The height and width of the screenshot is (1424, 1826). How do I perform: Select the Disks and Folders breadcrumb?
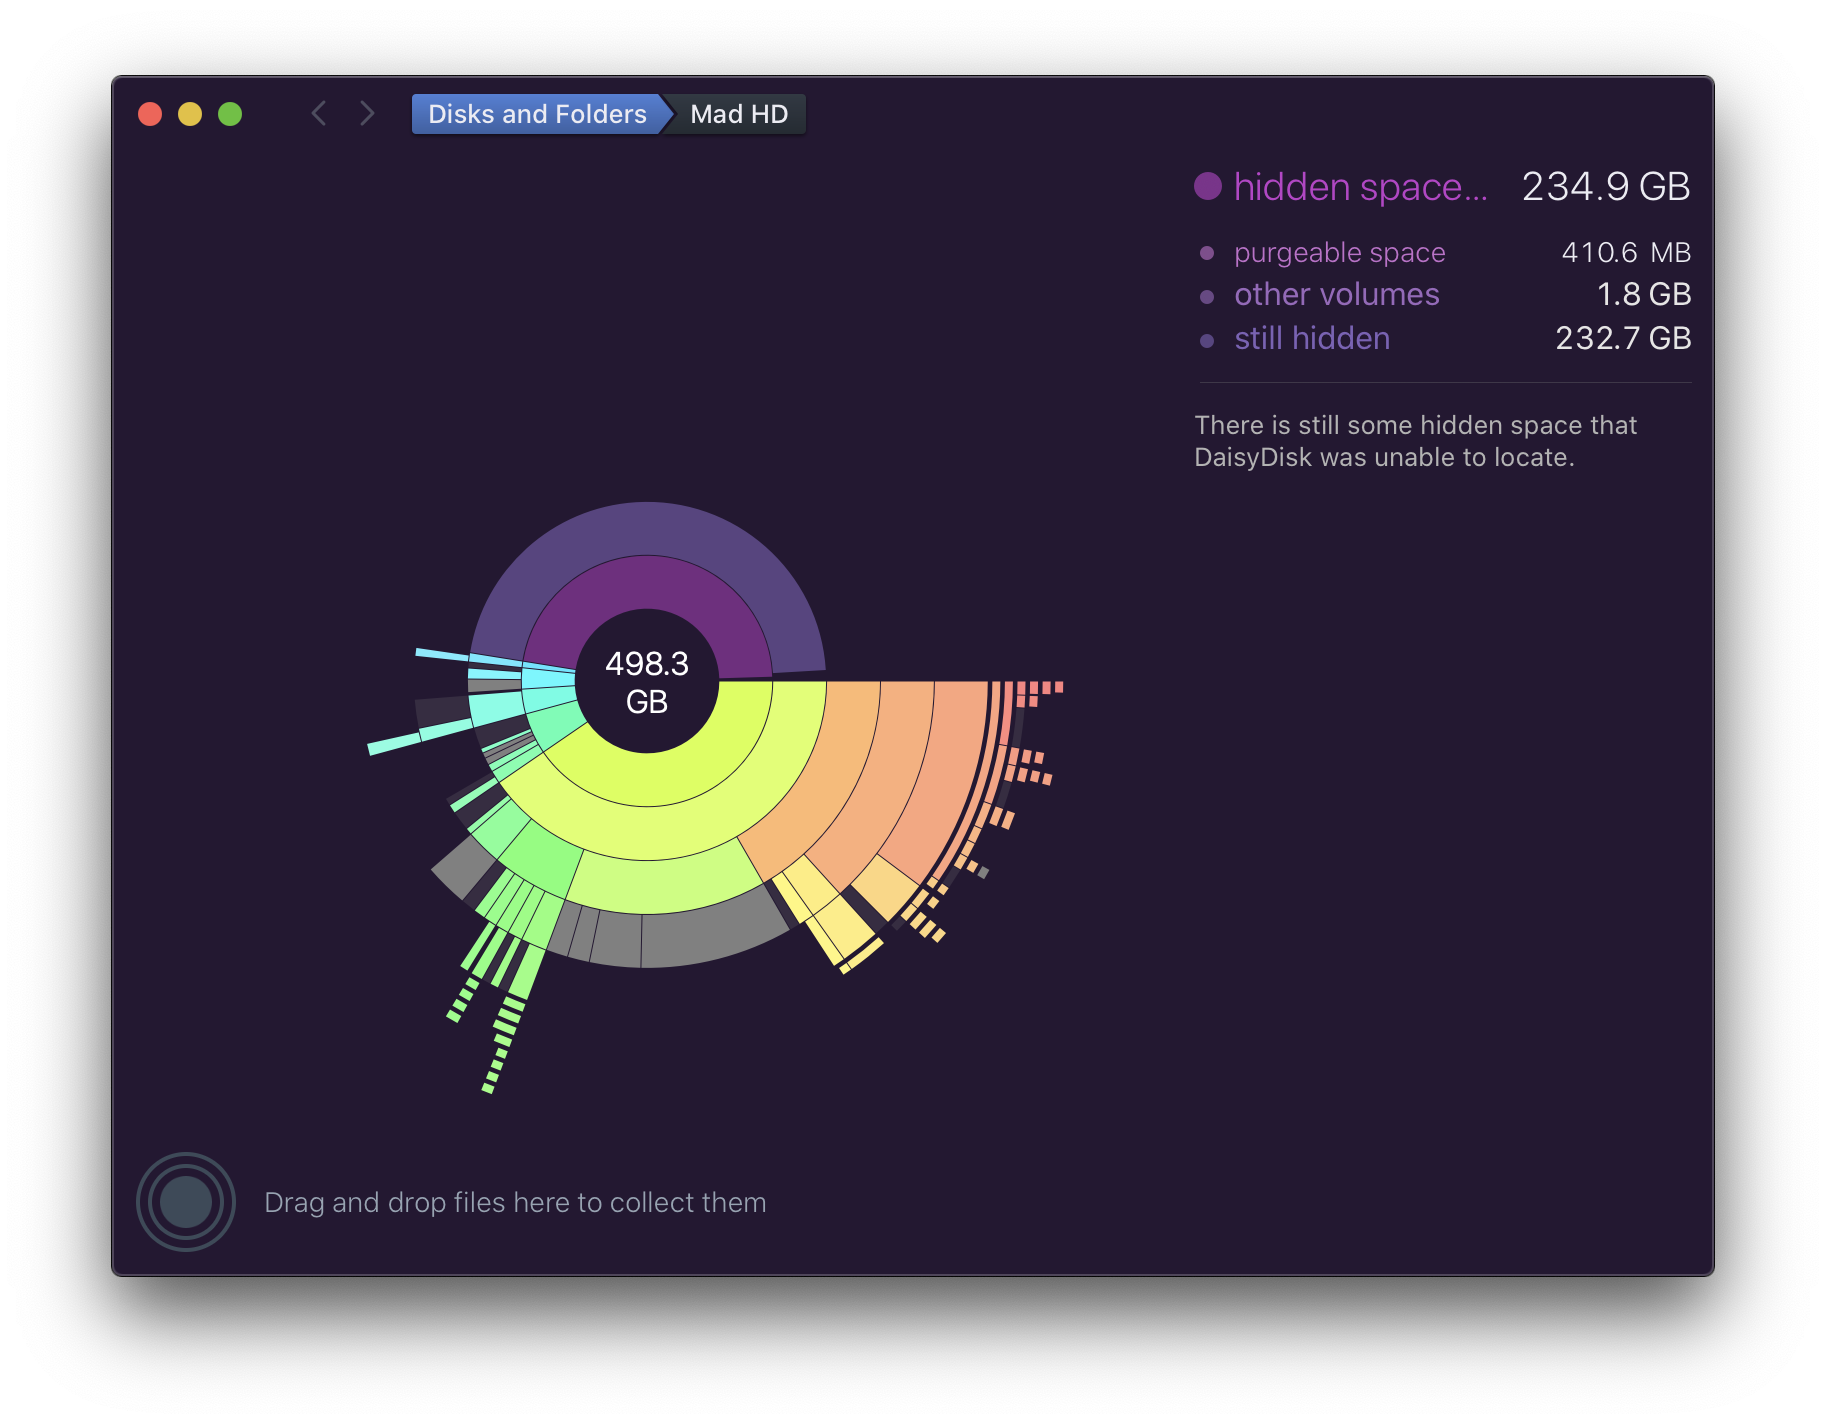coord(536,114)
